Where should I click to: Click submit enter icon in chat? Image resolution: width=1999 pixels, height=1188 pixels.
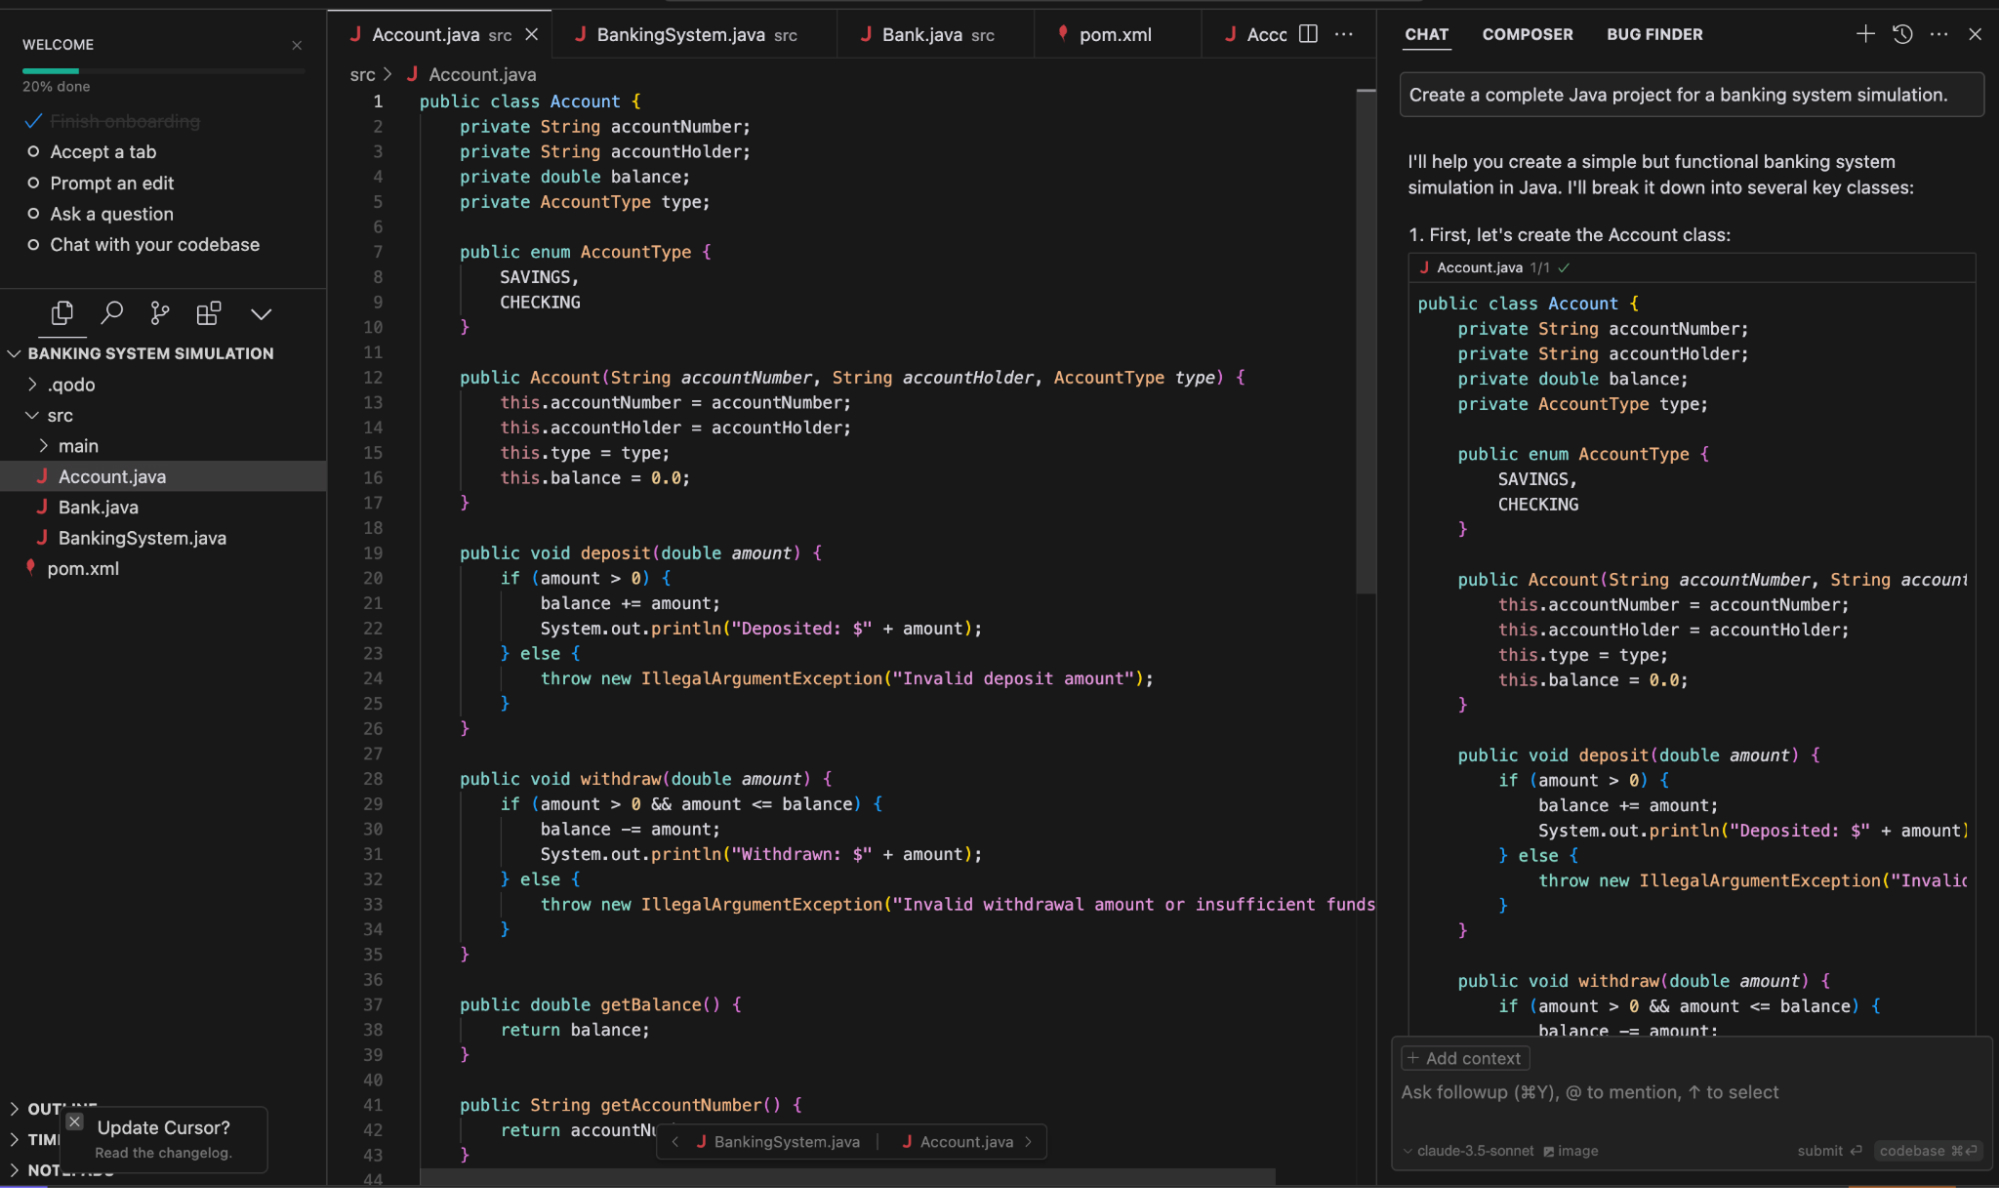pyautogui.click(x=1856, y=1151)
